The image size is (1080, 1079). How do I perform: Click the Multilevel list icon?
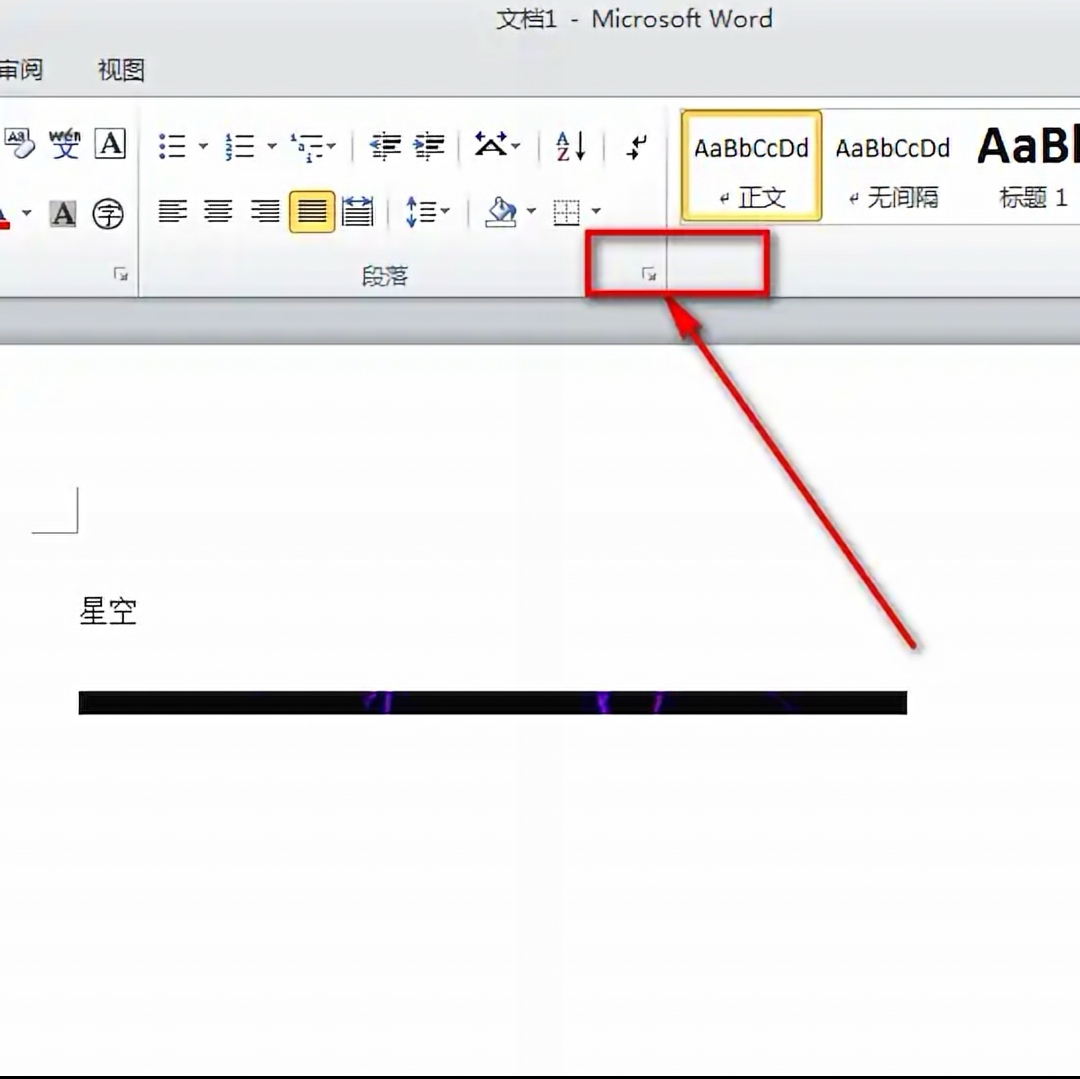(x=307, y=147)
